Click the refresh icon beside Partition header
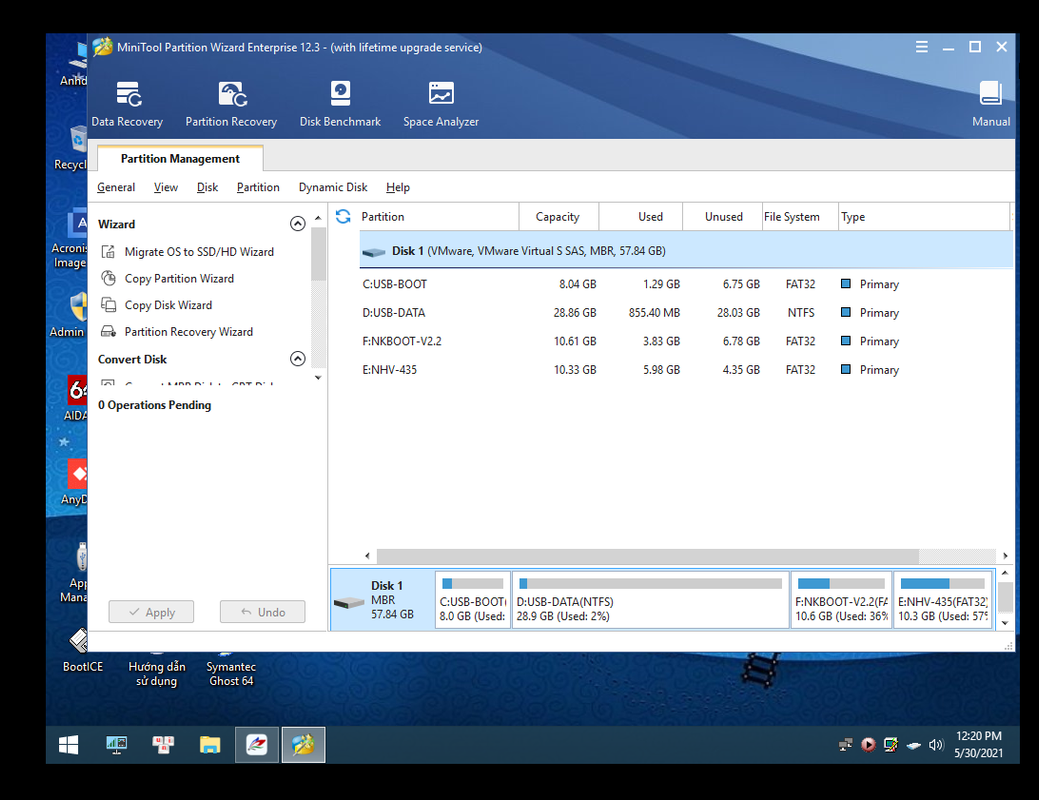 [x=343, y=216]
